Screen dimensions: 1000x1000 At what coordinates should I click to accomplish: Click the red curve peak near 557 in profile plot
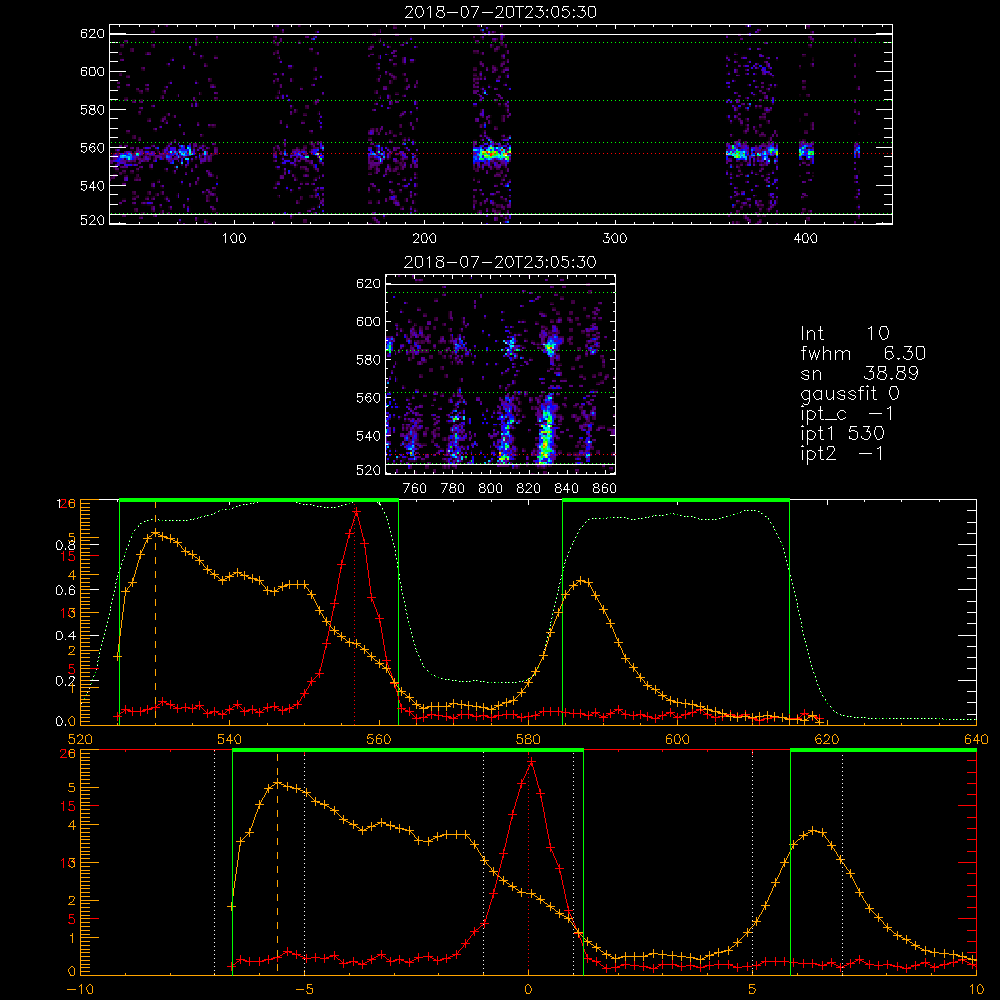pyautogui.click(x=356, y=511)
